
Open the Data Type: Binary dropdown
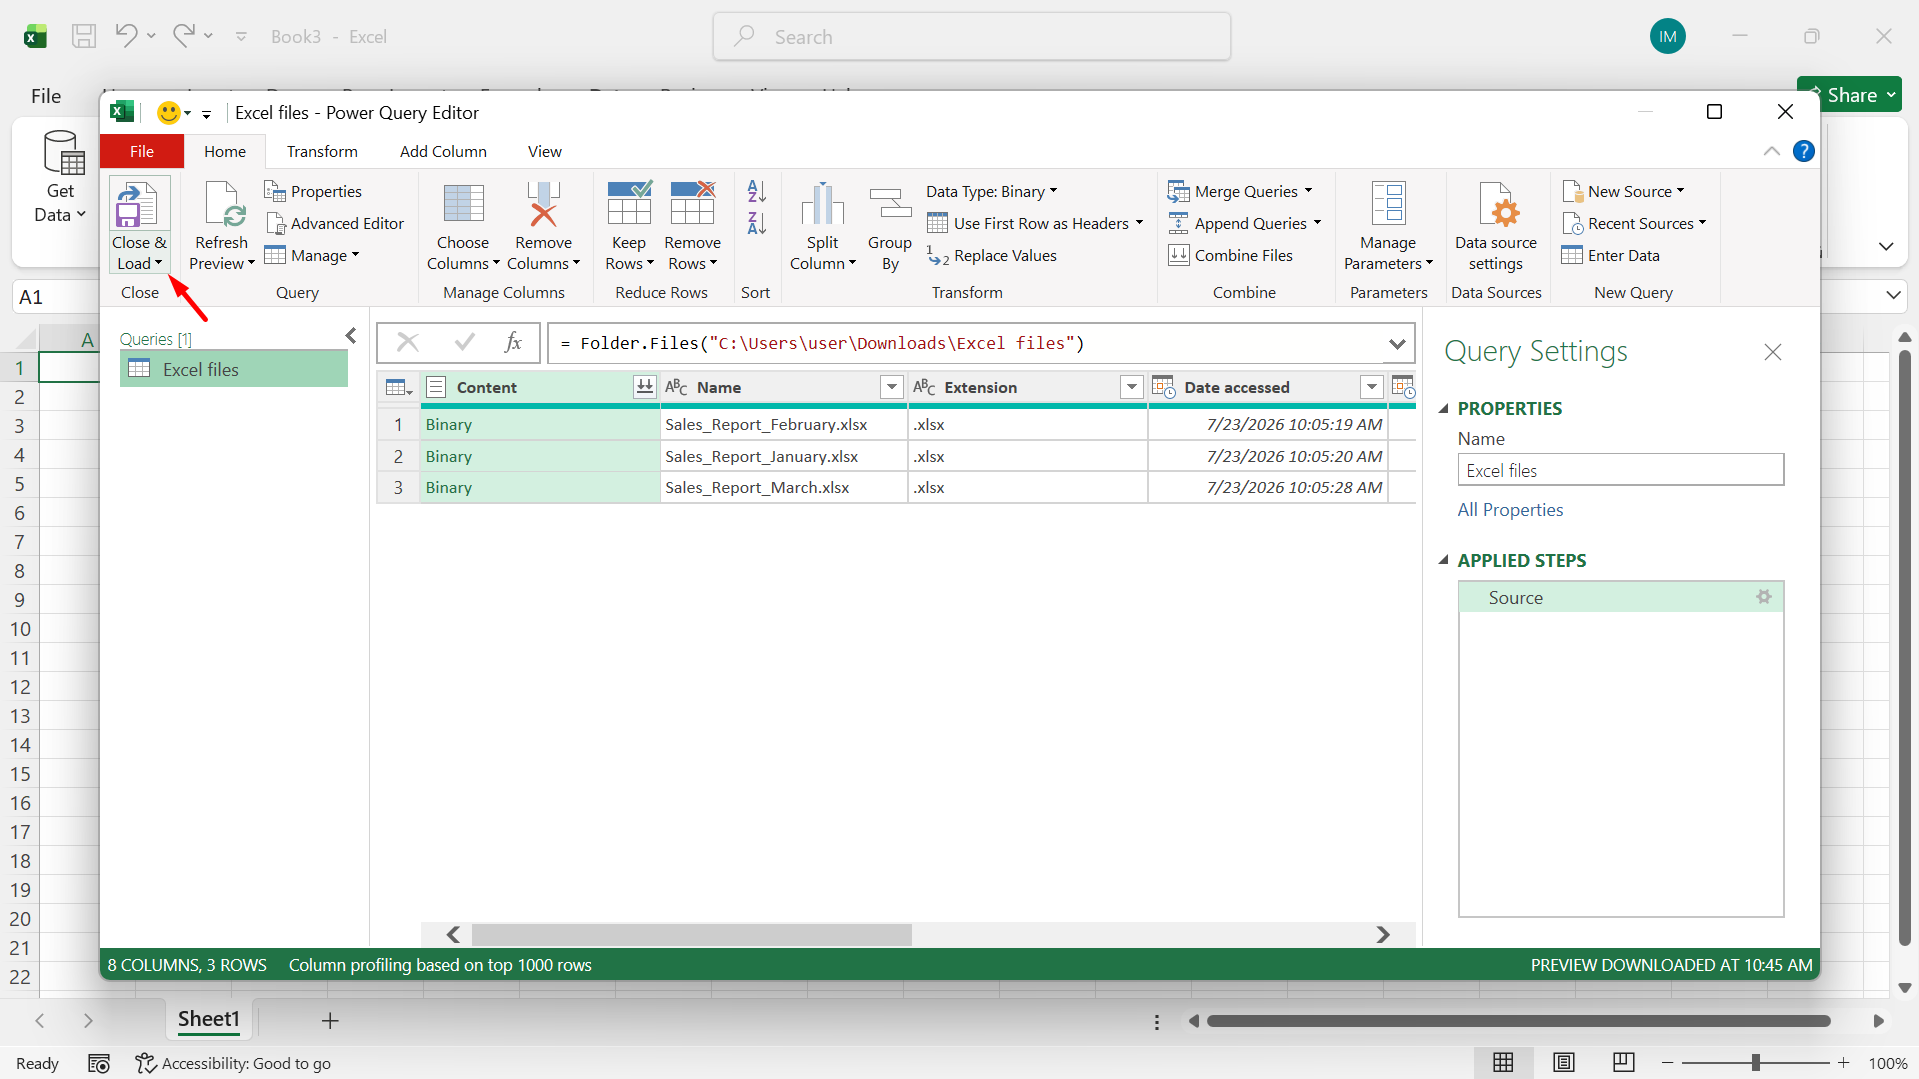(991, 191)
